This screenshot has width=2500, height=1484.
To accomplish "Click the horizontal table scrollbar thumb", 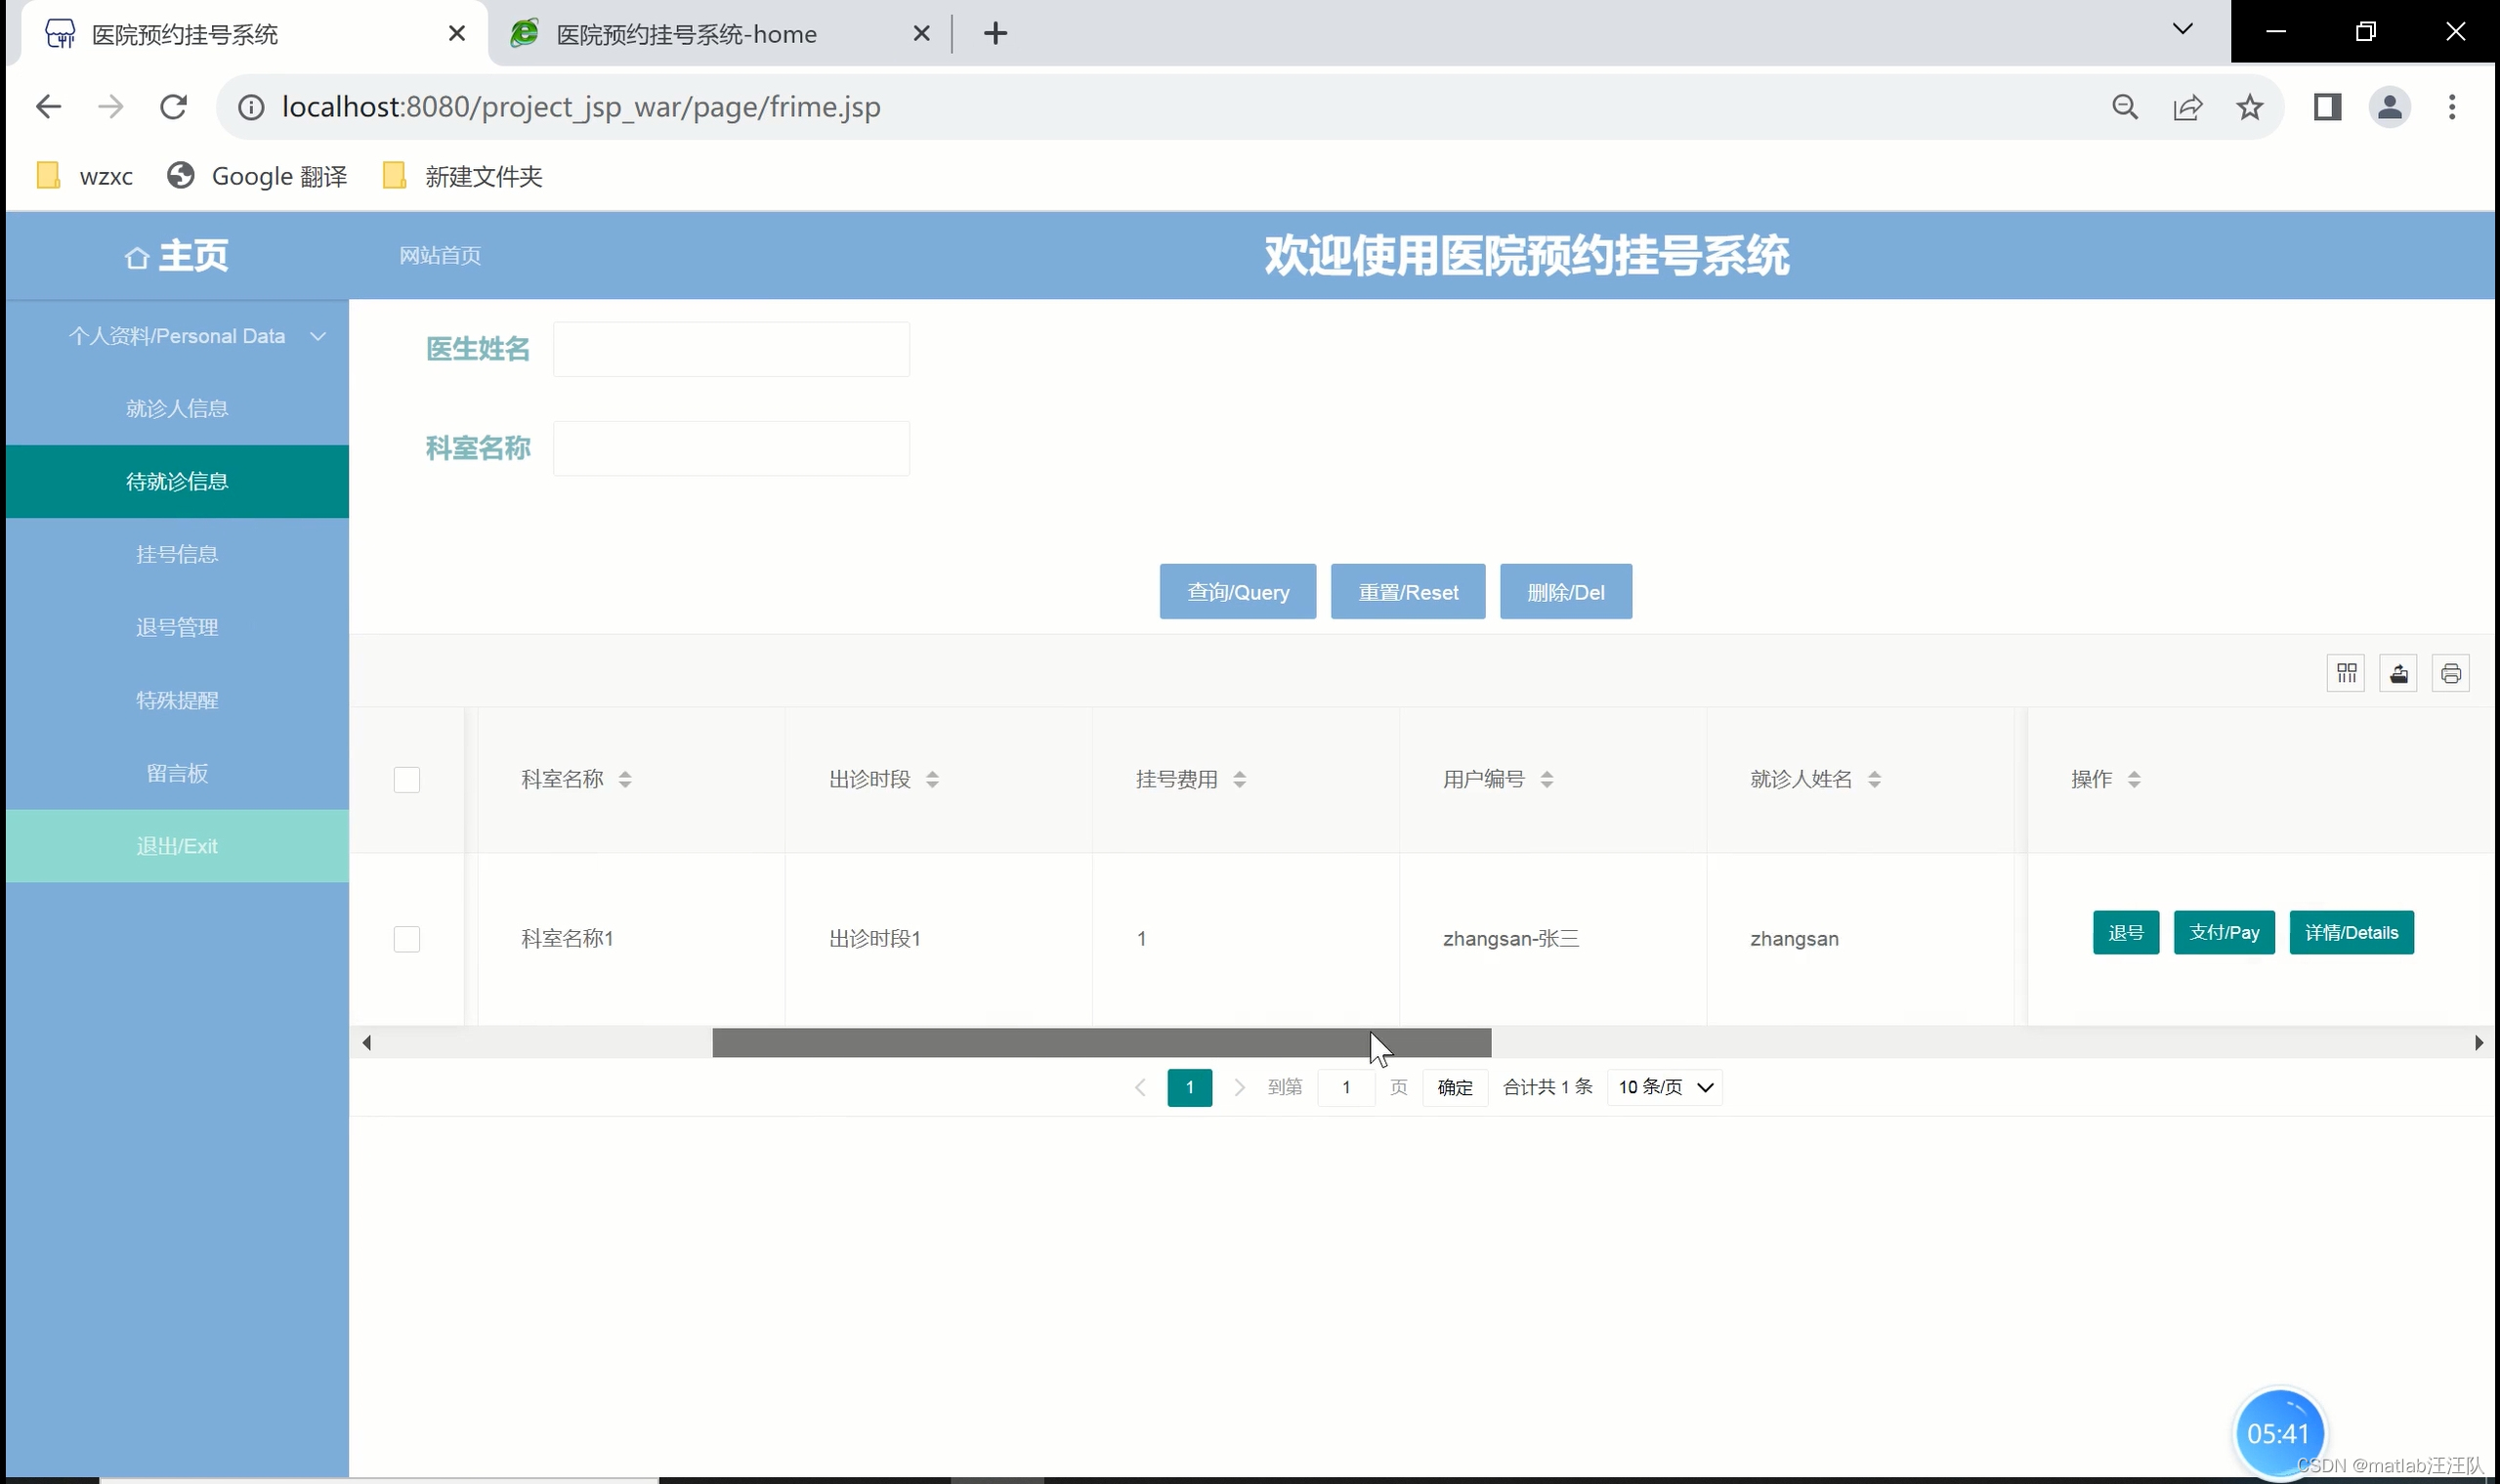I will coord(1100,1043).
